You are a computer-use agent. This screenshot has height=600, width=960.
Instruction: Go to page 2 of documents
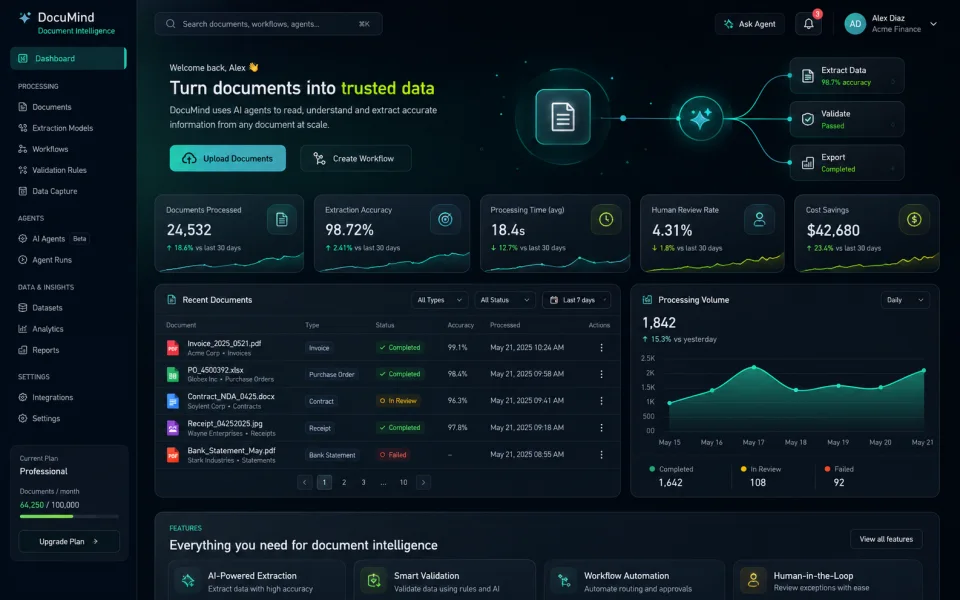[344, 482]
